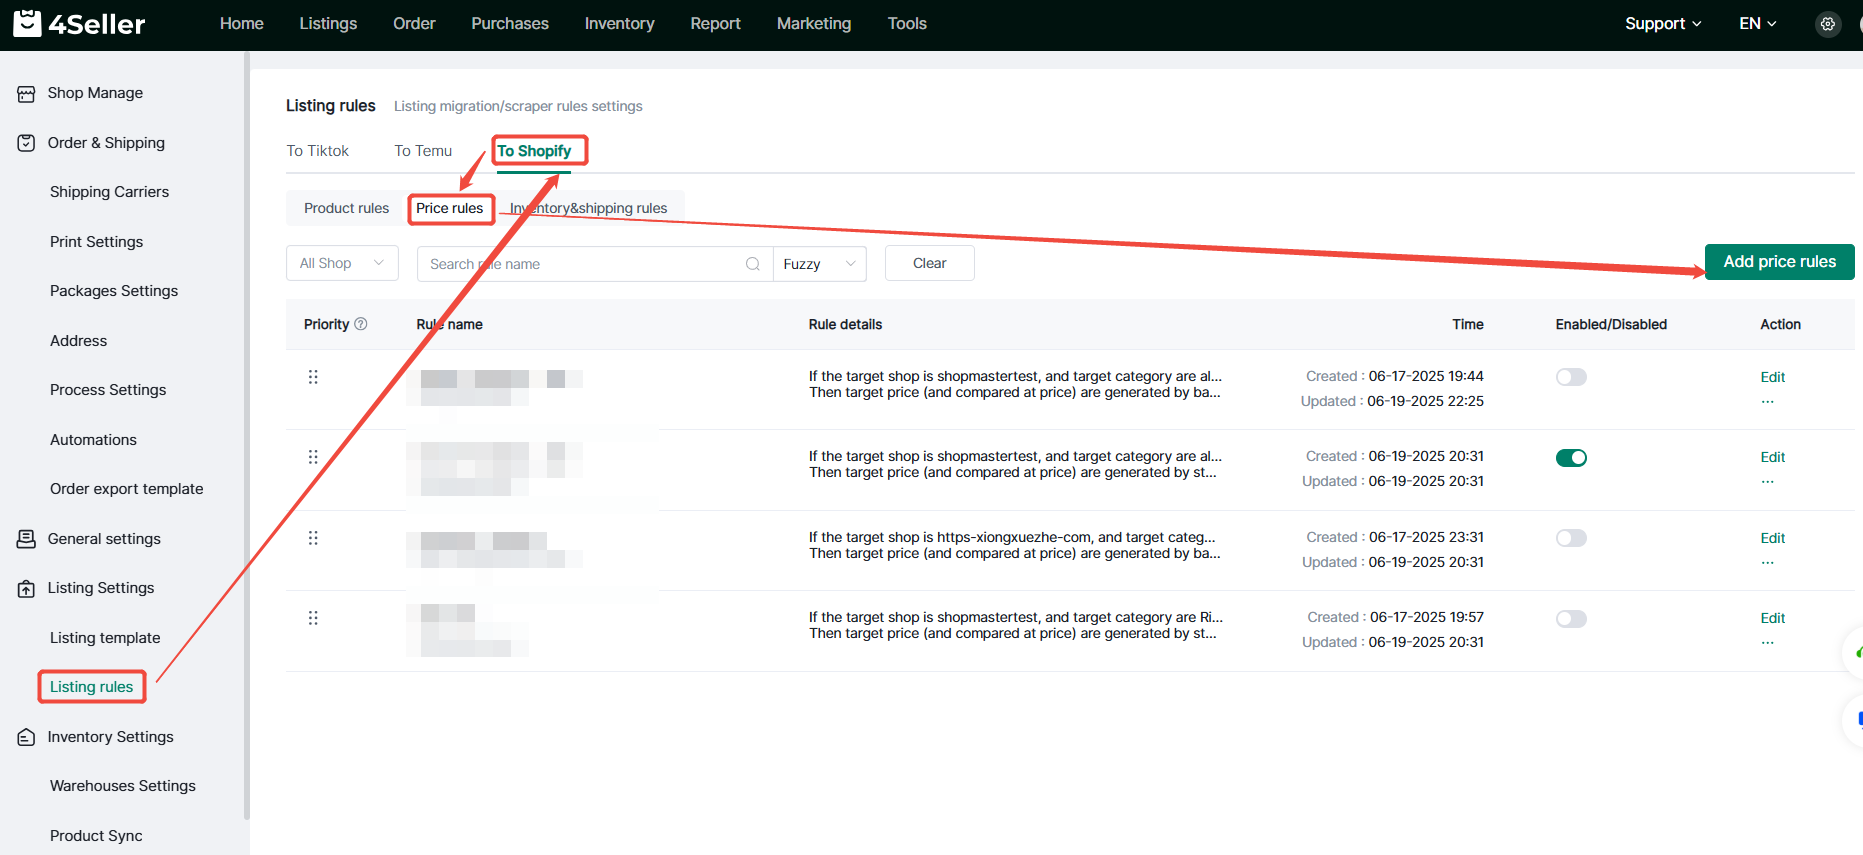The image size is (1863, 855).
Task: Switch to the To Temu tab
Action: (423, 151)
